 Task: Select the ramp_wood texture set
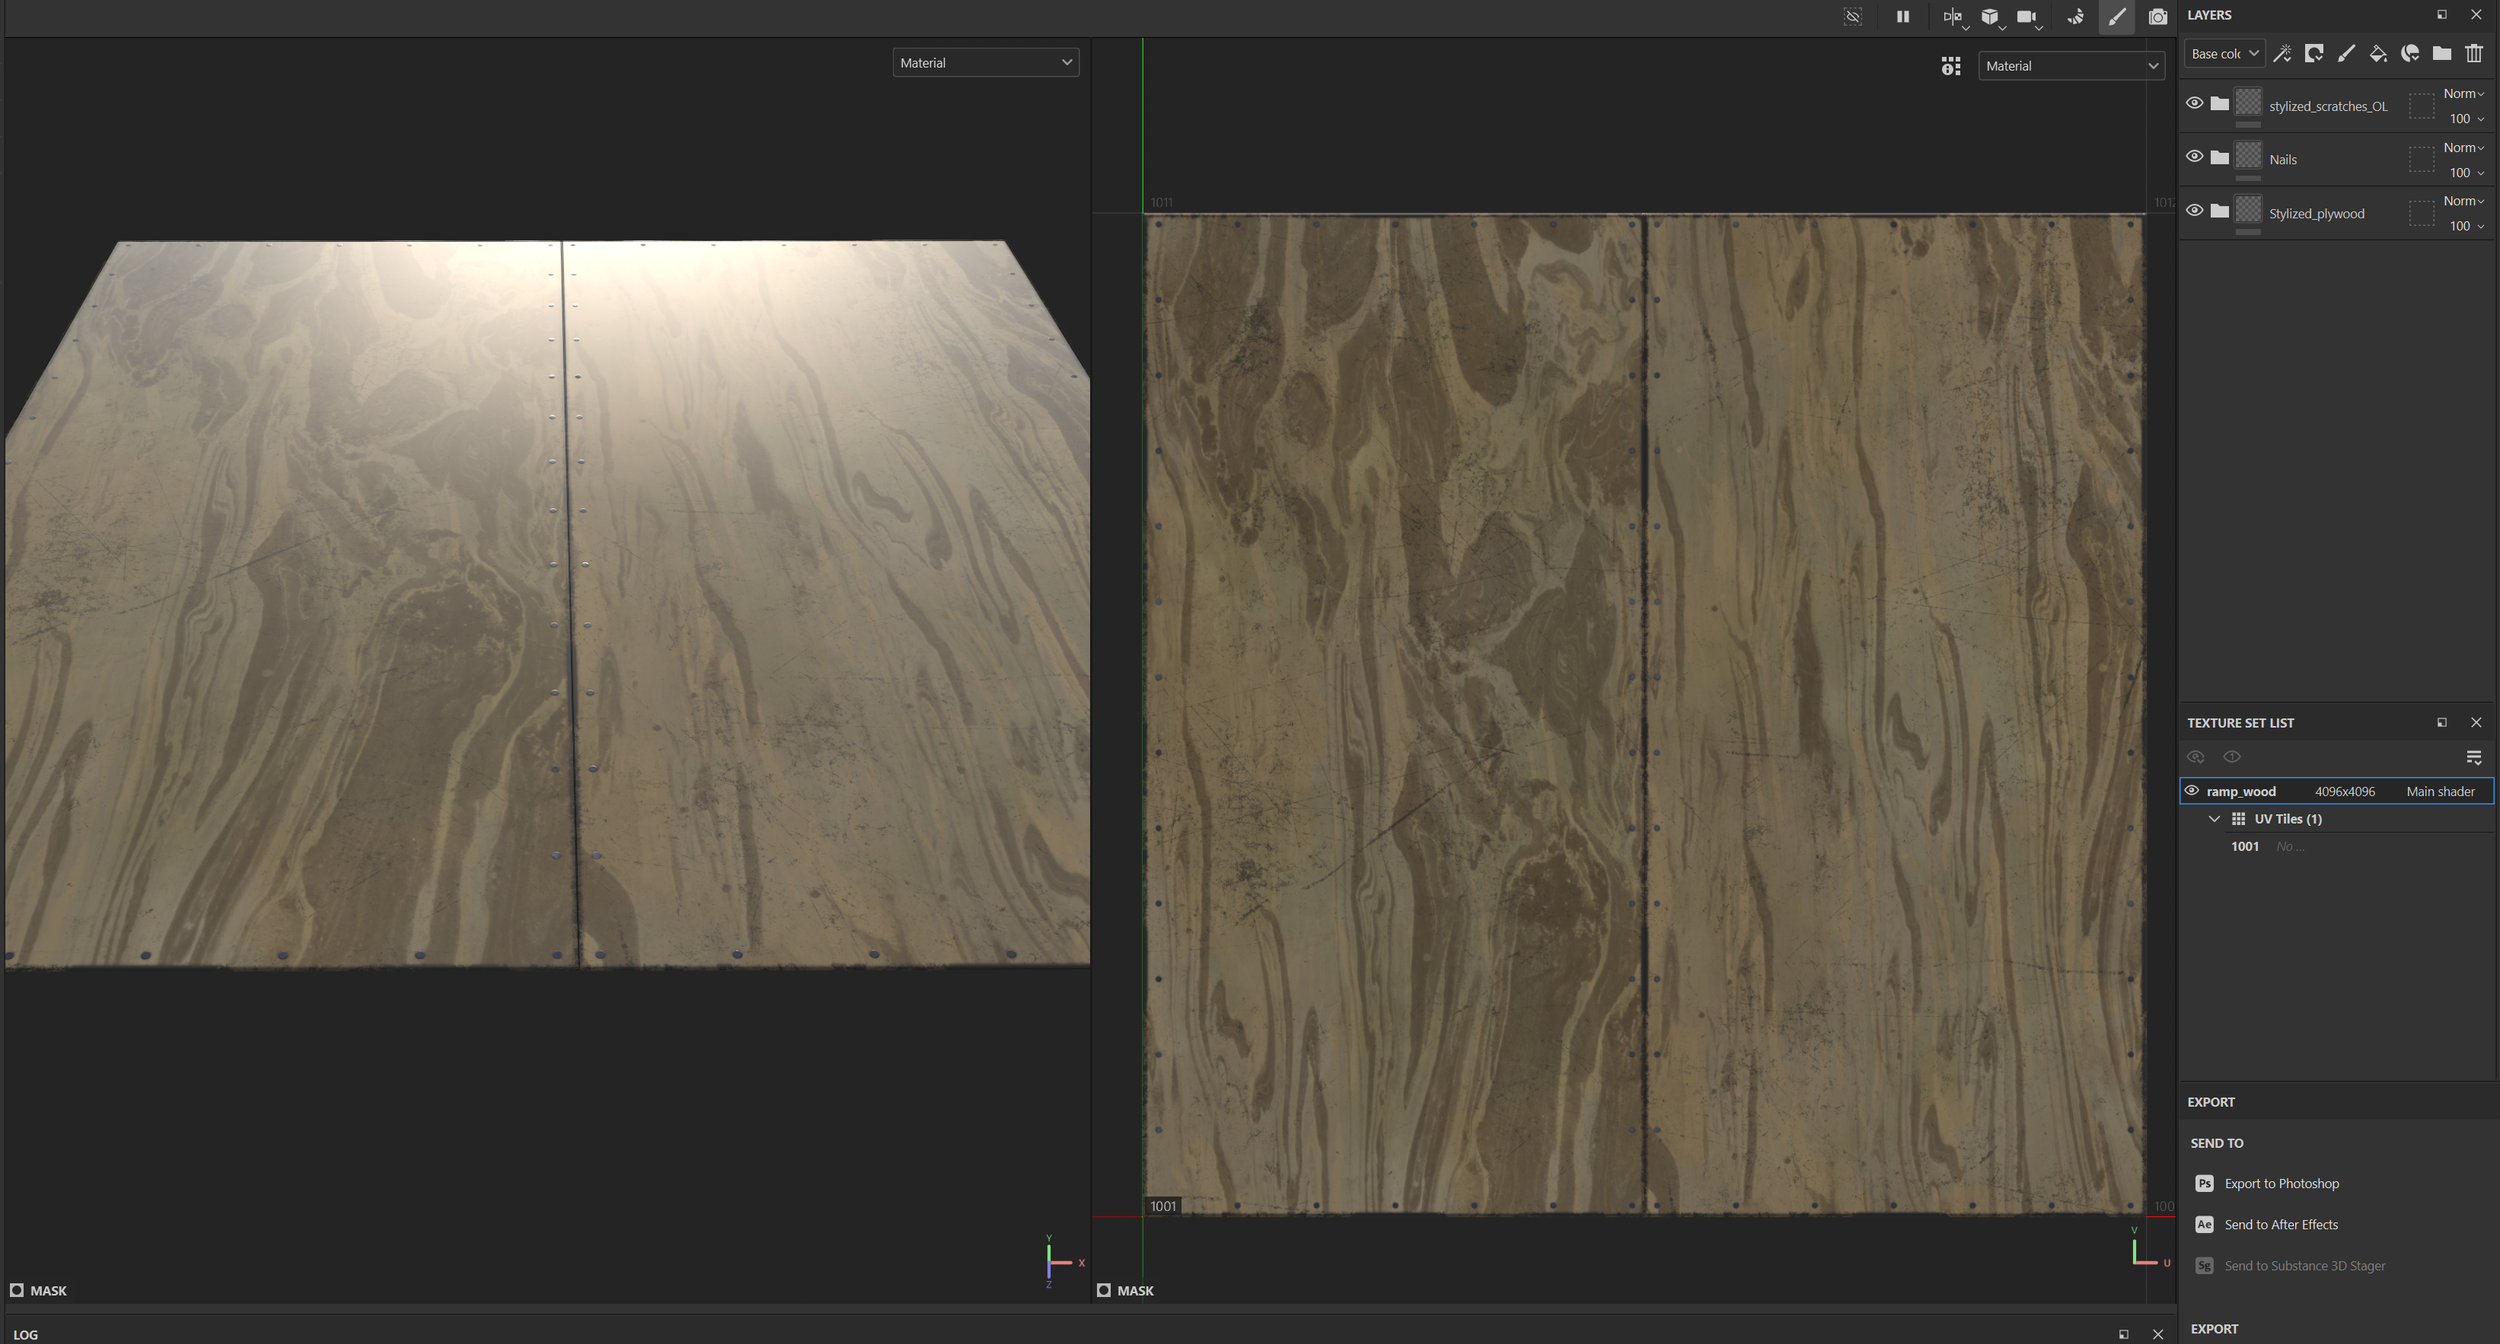(x=2336, y=791)
